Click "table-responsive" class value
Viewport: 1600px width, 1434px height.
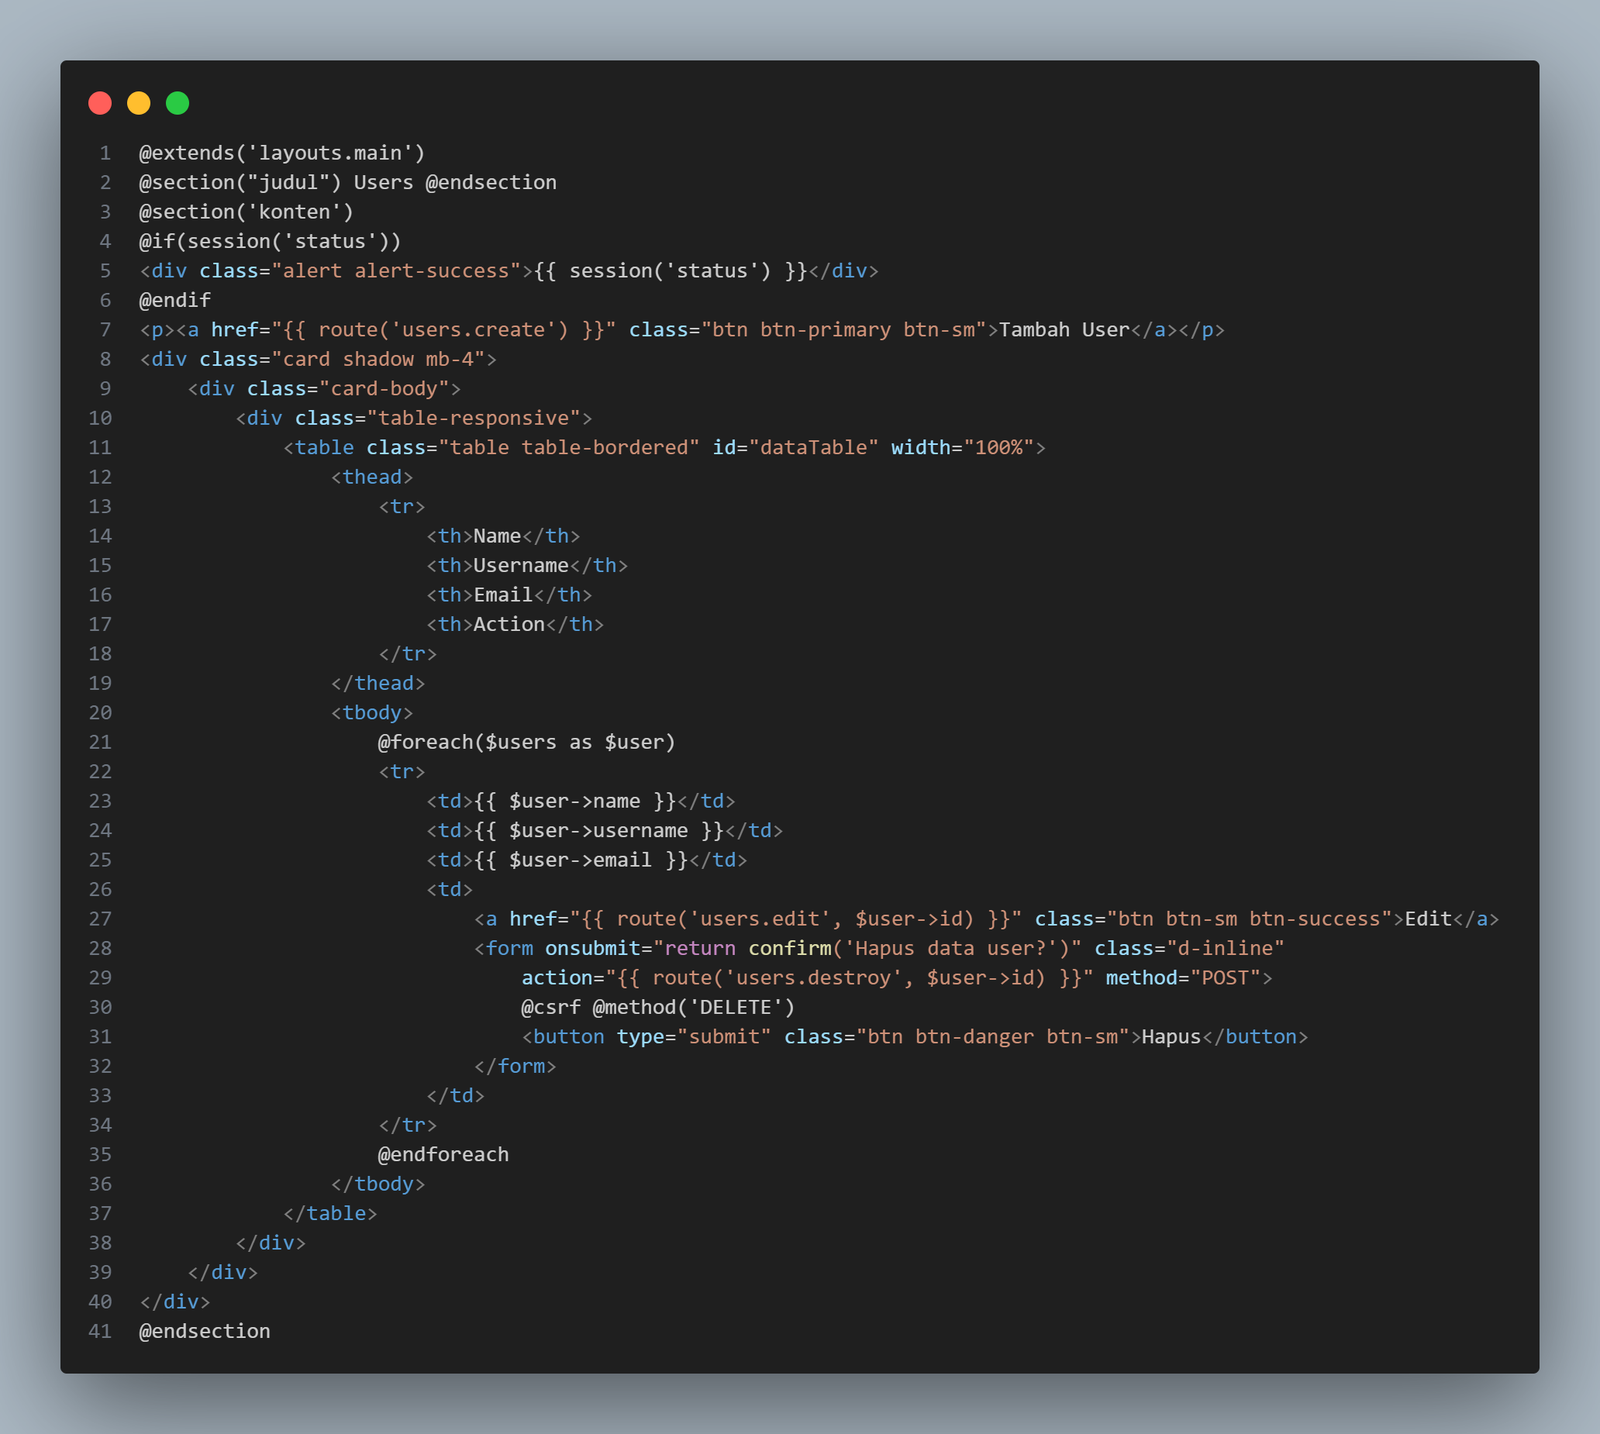pos(474,418)
